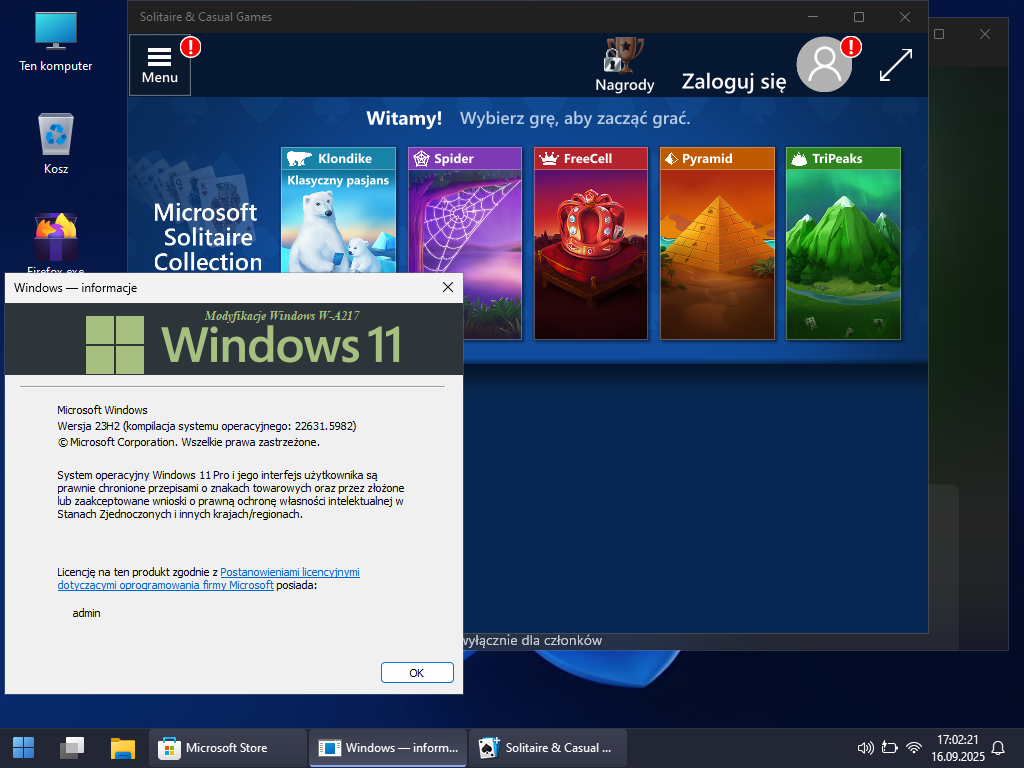Image resolution: width=1024 pixels, height=768 pixels.
Task: Launch the FreeCell game tile
Action: coord(591,243)
